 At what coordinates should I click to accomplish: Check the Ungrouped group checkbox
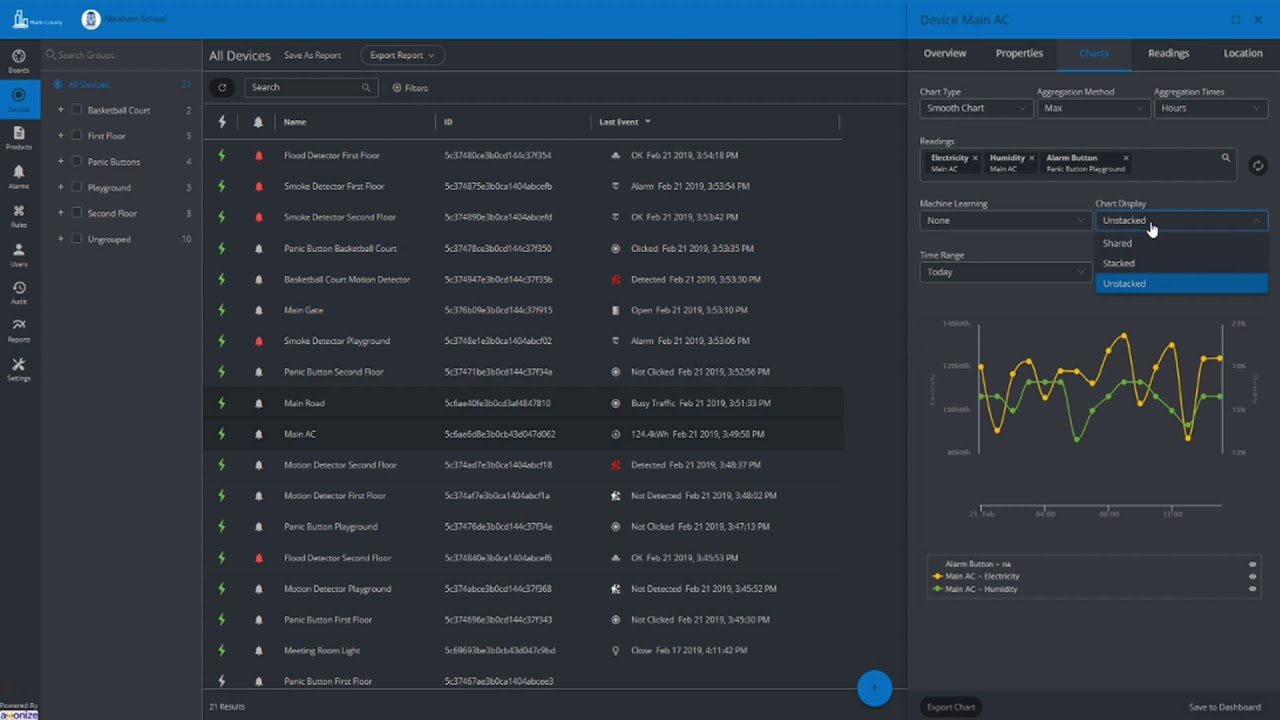coord(76,239)
